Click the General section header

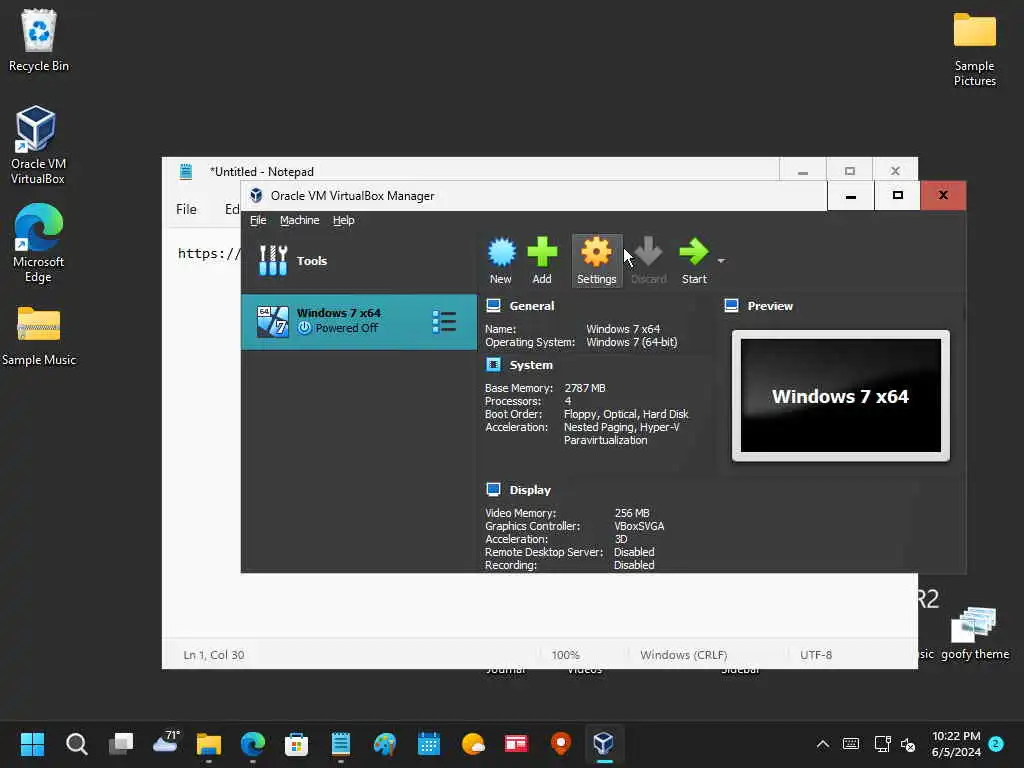532,306
